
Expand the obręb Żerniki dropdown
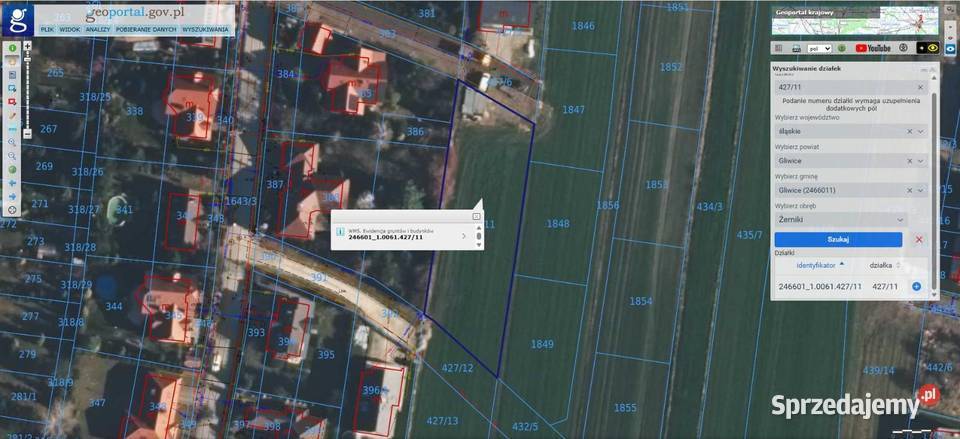click(x=900, y=219)
